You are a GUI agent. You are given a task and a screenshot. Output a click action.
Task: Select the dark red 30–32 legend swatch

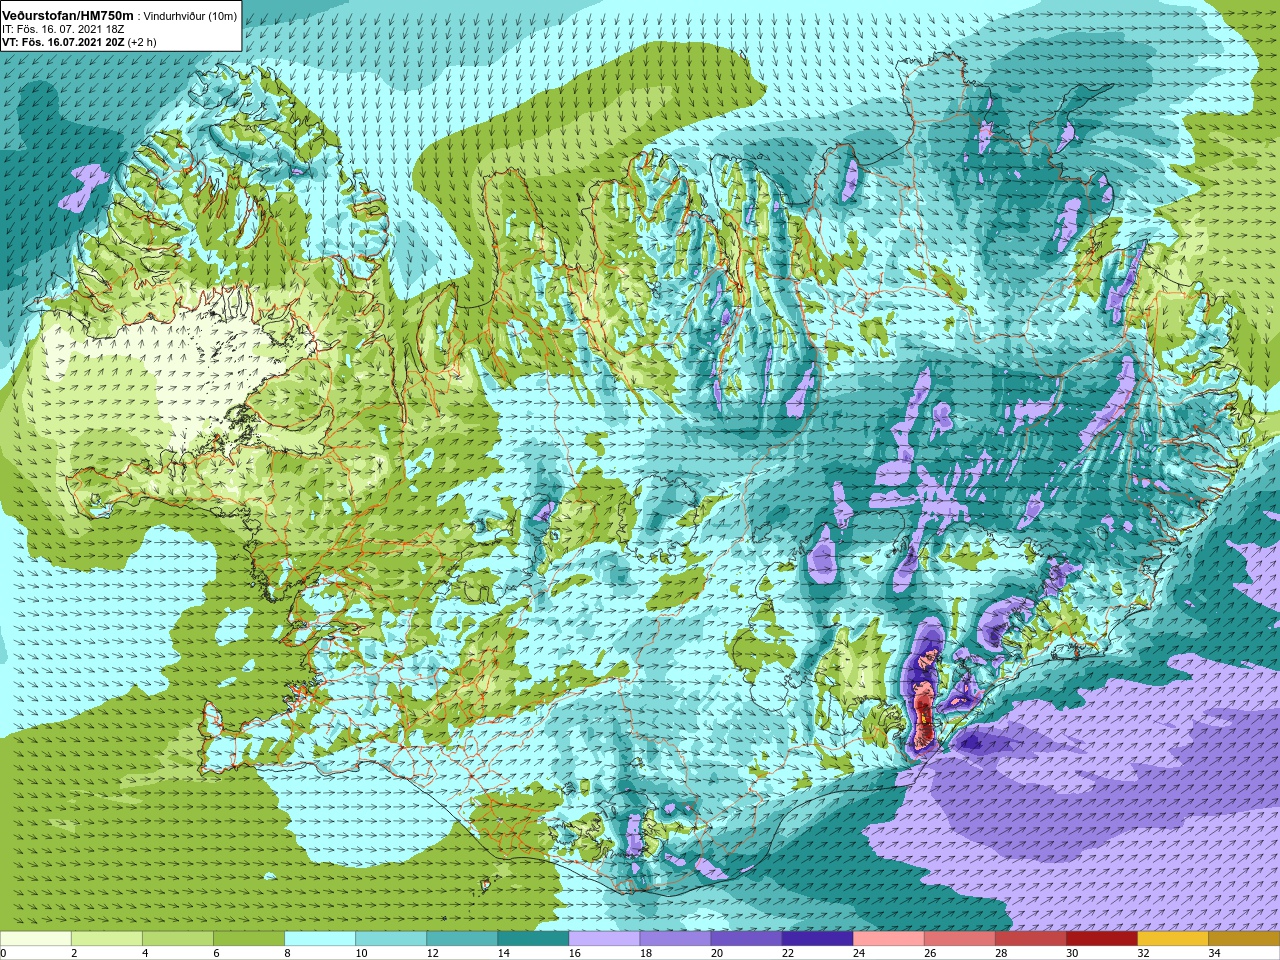click(1100, 939)
